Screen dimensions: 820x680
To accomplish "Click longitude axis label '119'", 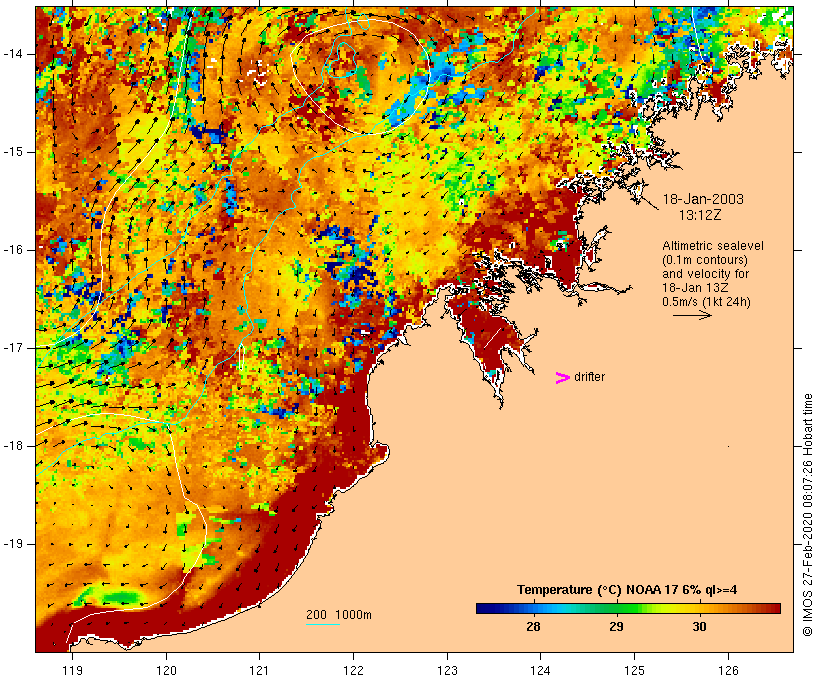I will coord(72,671).
